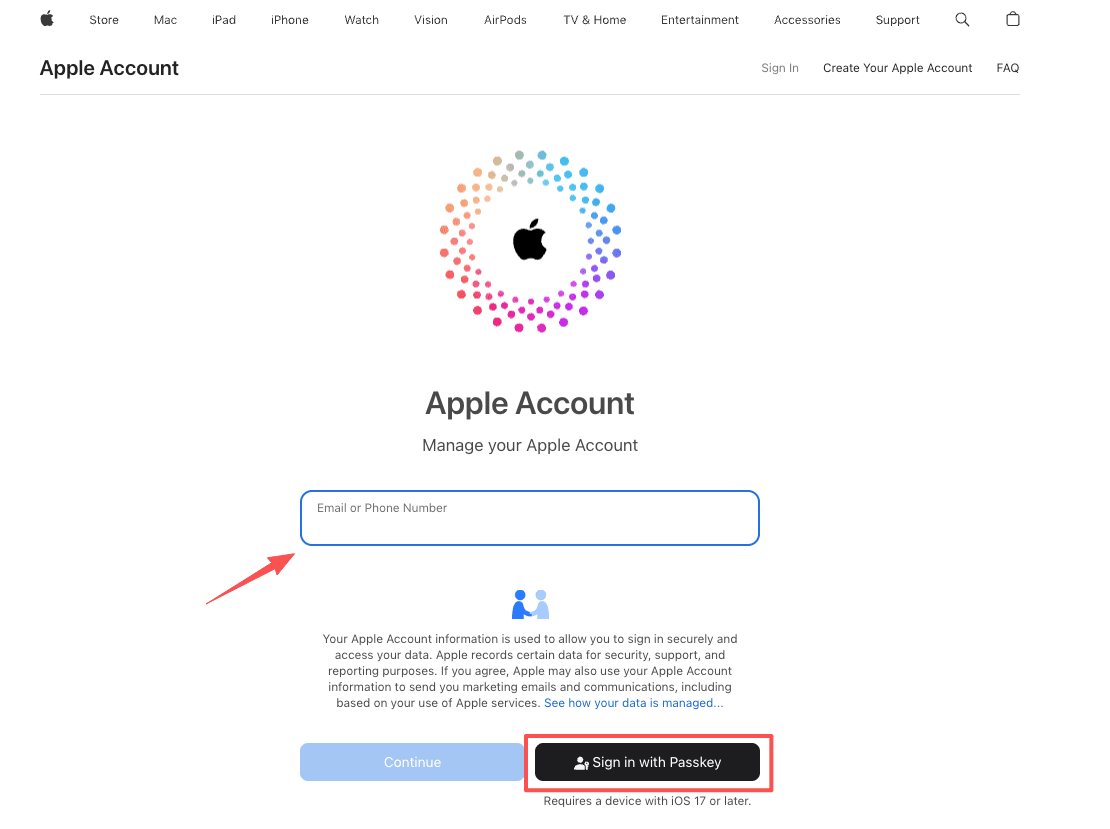Open the FAQ link
The width and height of the screenshot is (1110, 829).
(1007, 67)
